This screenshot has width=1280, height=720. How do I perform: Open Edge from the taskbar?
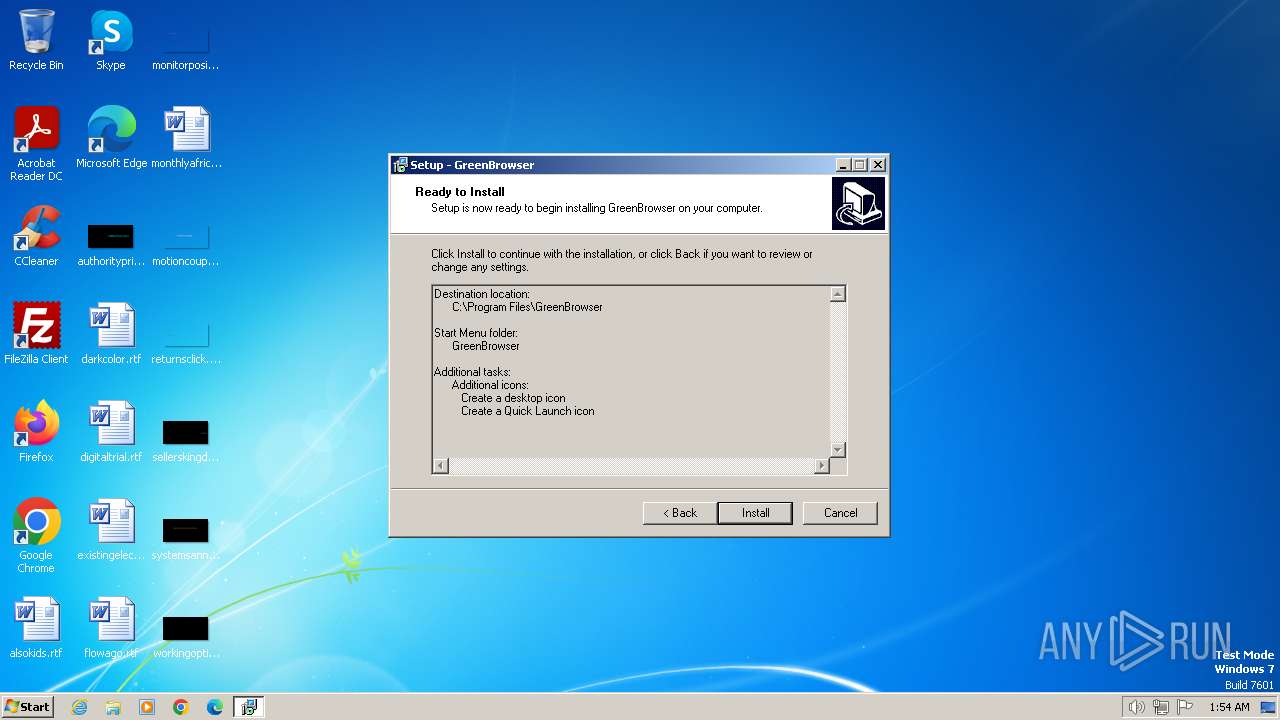(x=215, y=707)
